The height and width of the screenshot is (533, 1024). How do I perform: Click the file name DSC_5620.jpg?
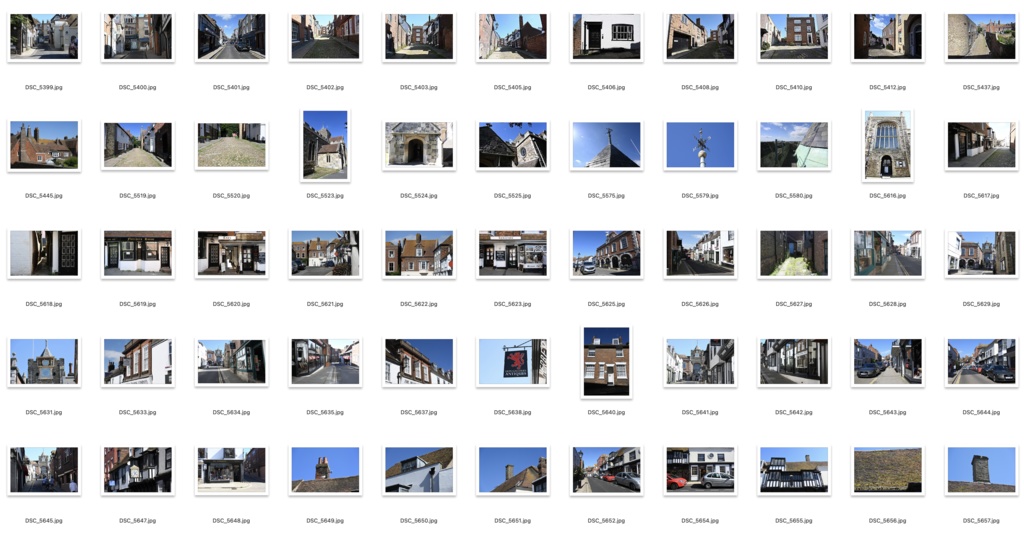[x=231, y=304]
